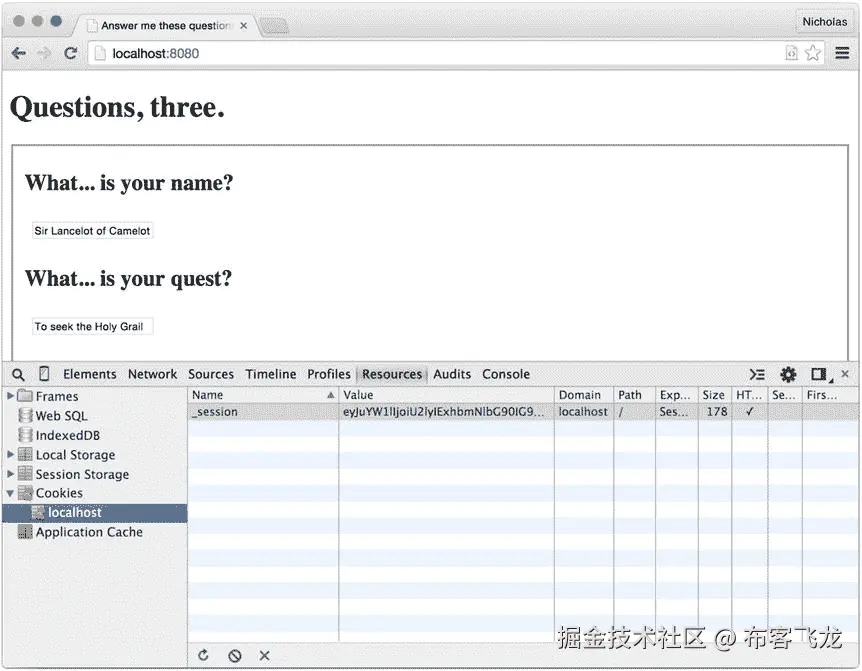The height and width of the screenshot is (671, 862).
Task: Refresh the cookies list
Action: [203, 655]
